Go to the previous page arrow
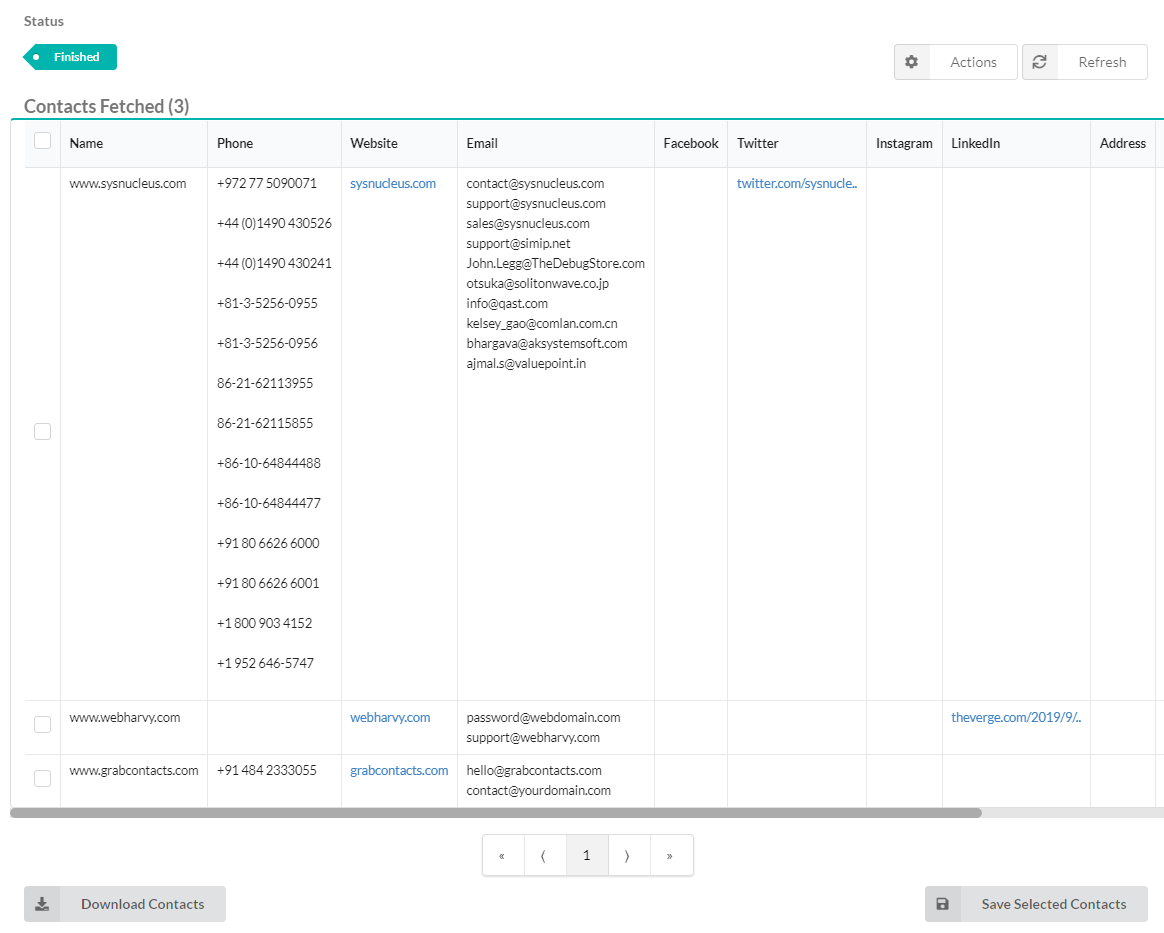Screen dimensions: 1164x933 [544, 856]
